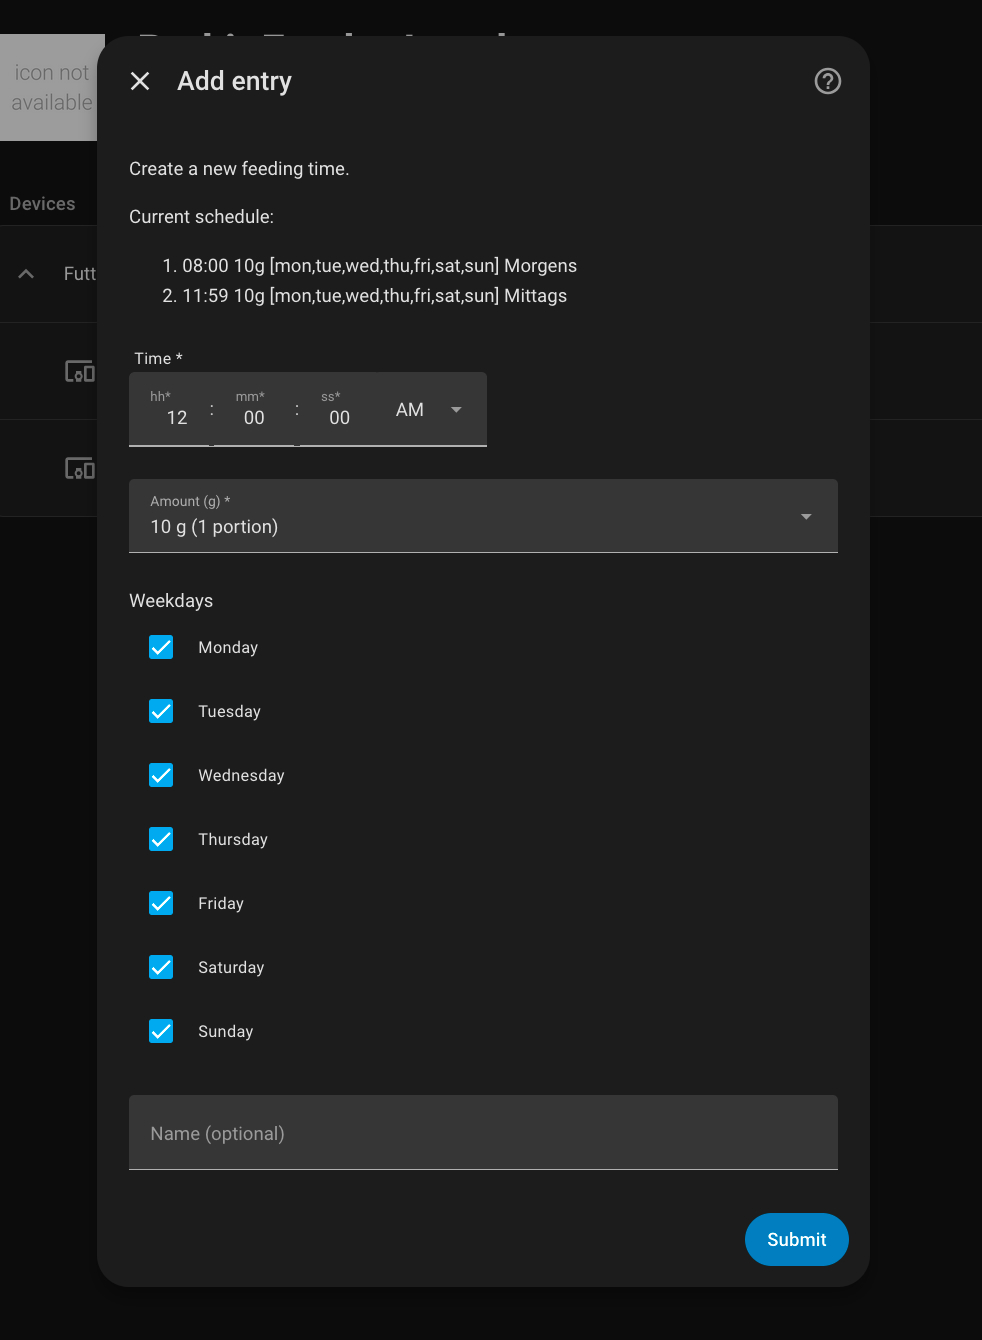Uncheck the Sunday checkbox
This screenshot has width=982, height=1340.
(x=161, y=1031)
